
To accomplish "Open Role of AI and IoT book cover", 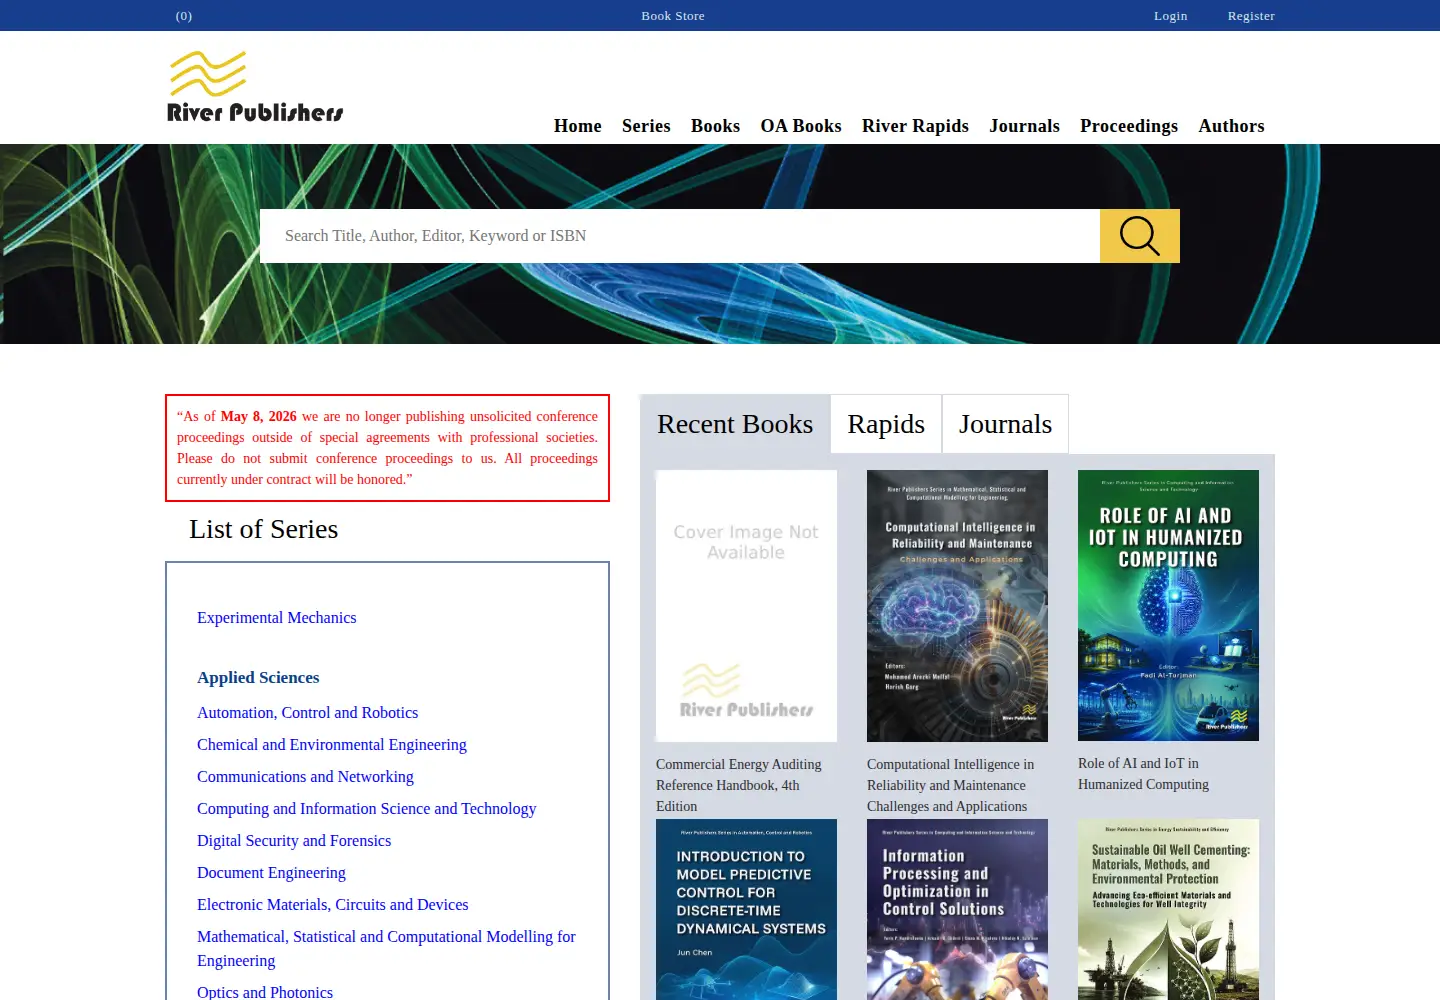I will pos(1168,605).
